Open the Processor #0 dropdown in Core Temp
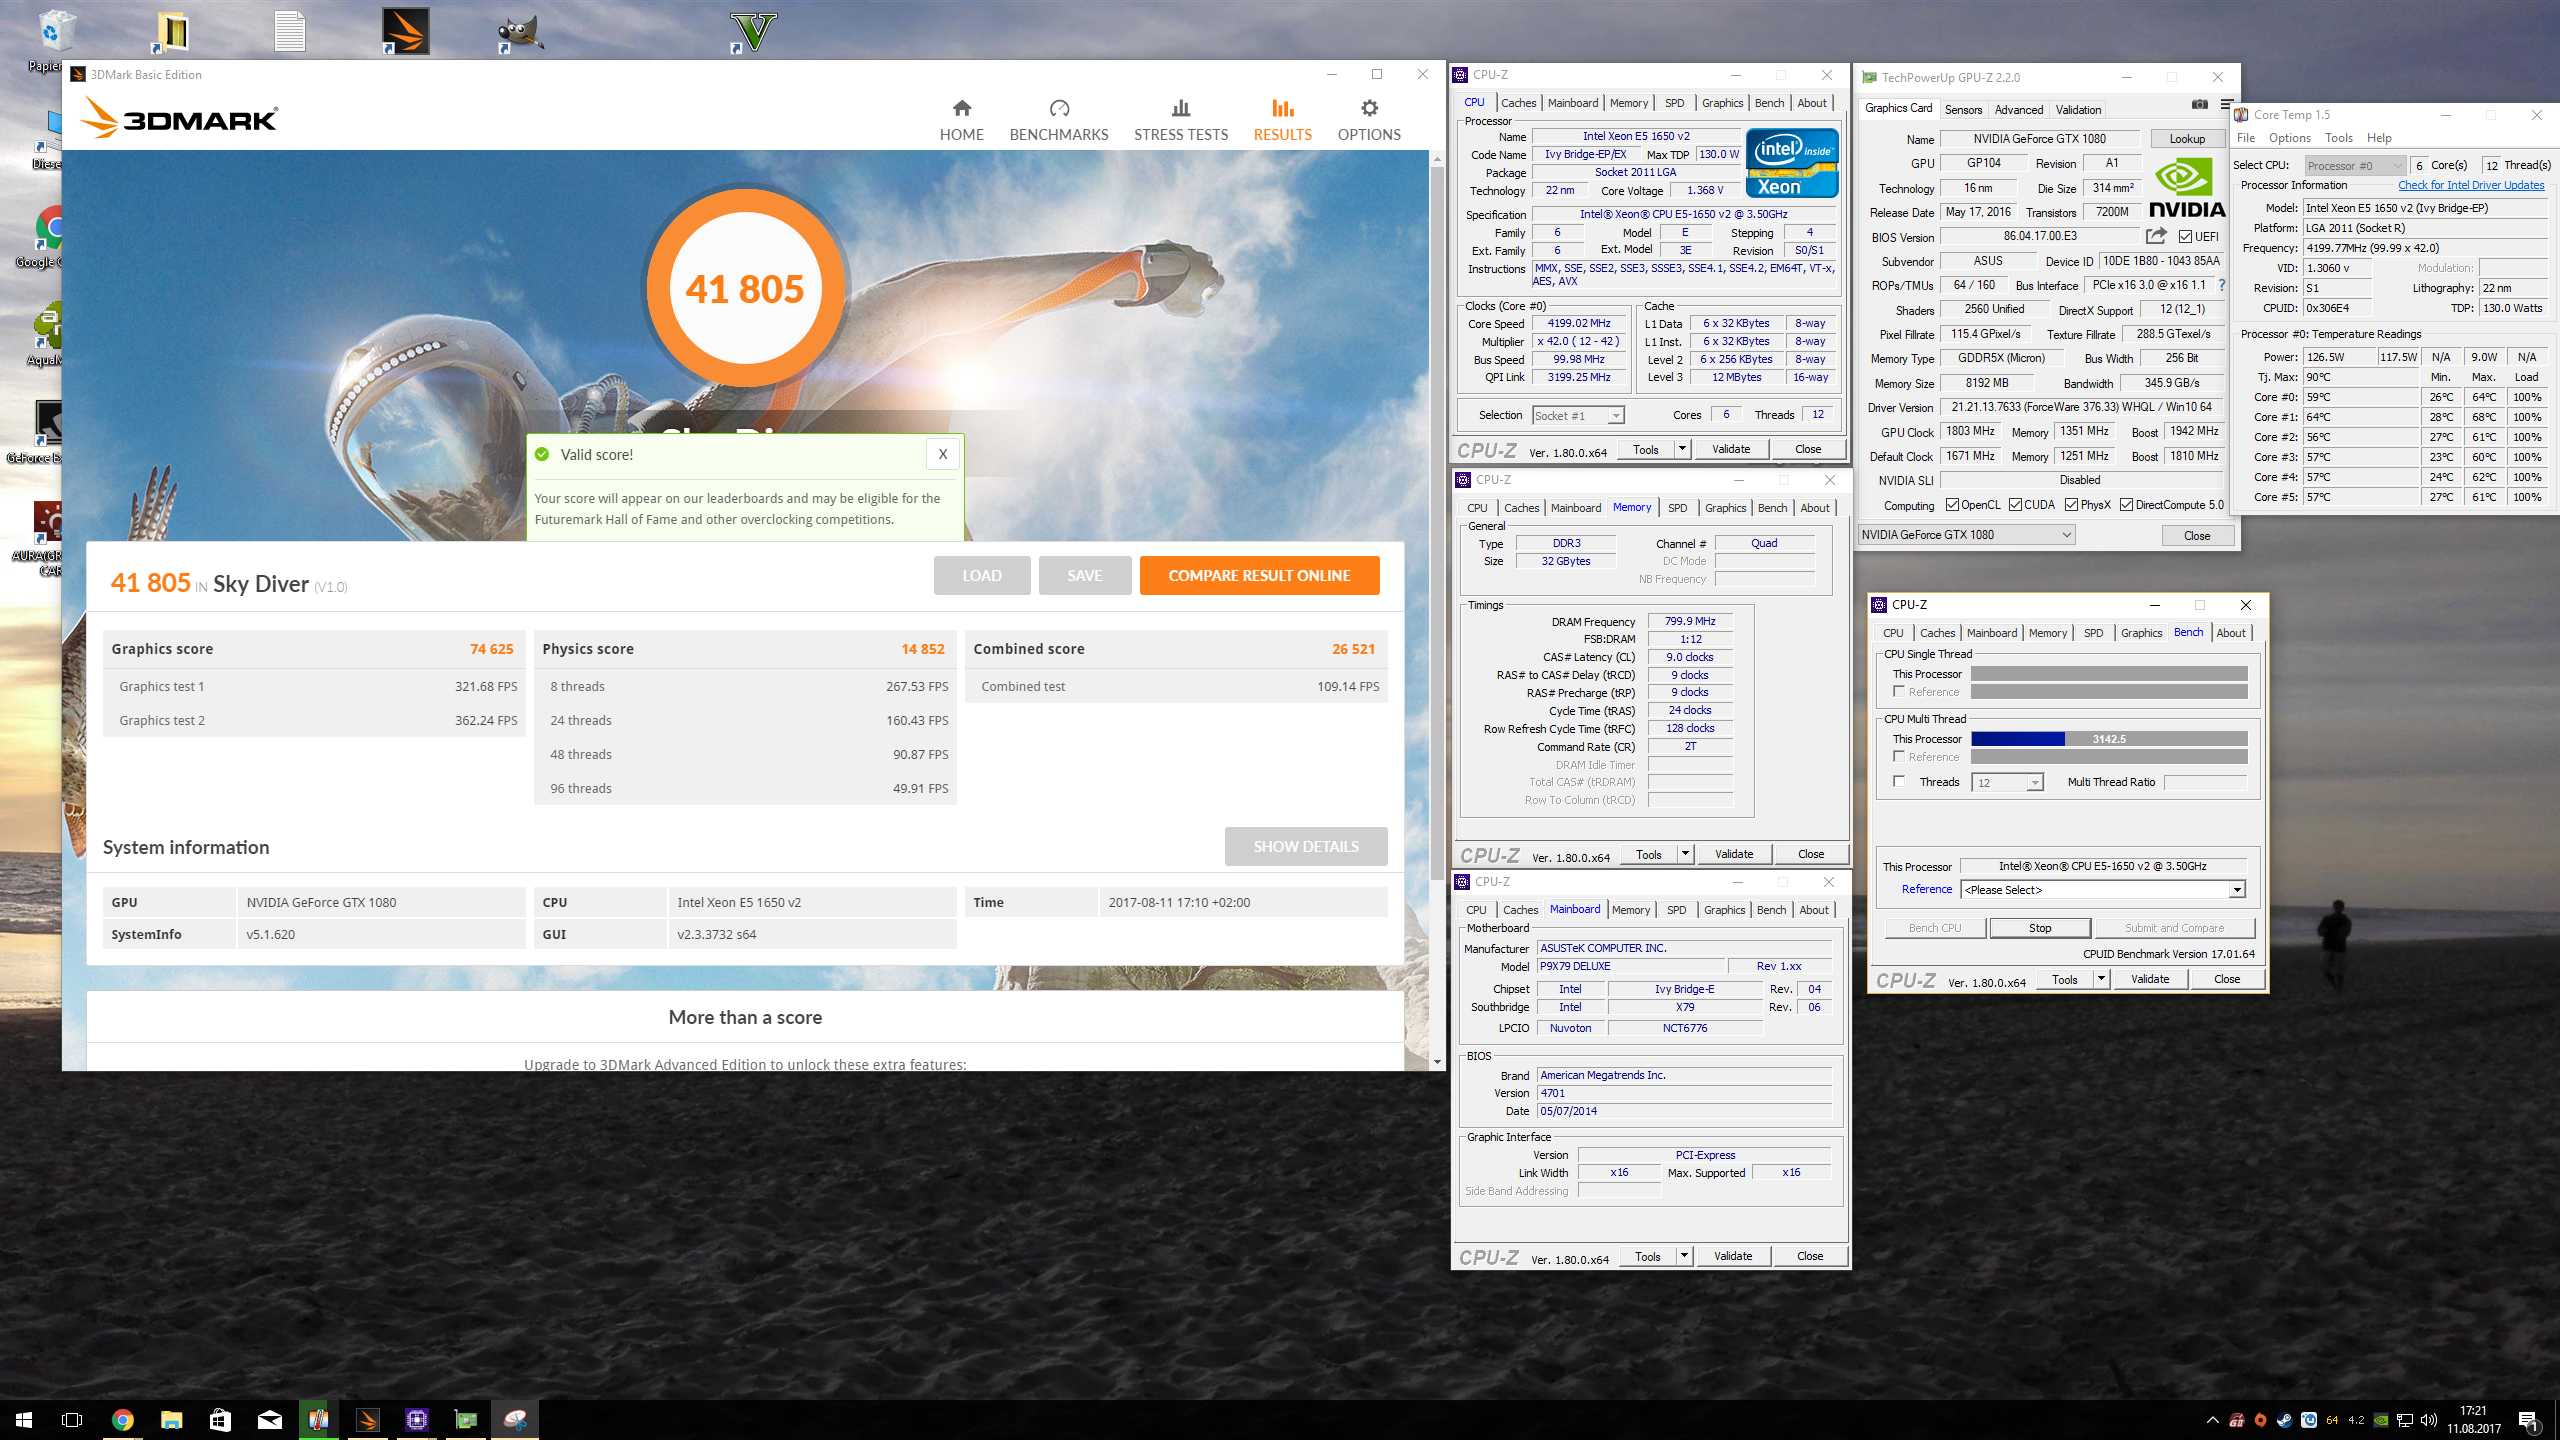 [2354, 166]
